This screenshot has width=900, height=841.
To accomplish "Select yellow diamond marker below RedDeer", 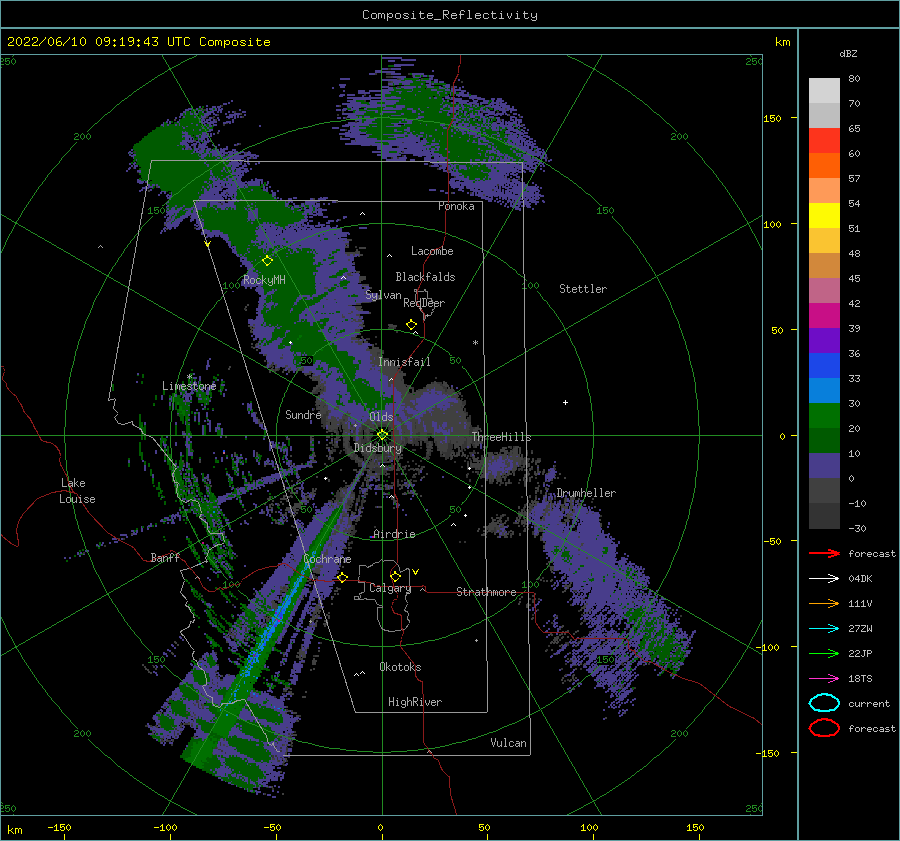I will pyautogui.click(x=411, y=325).
